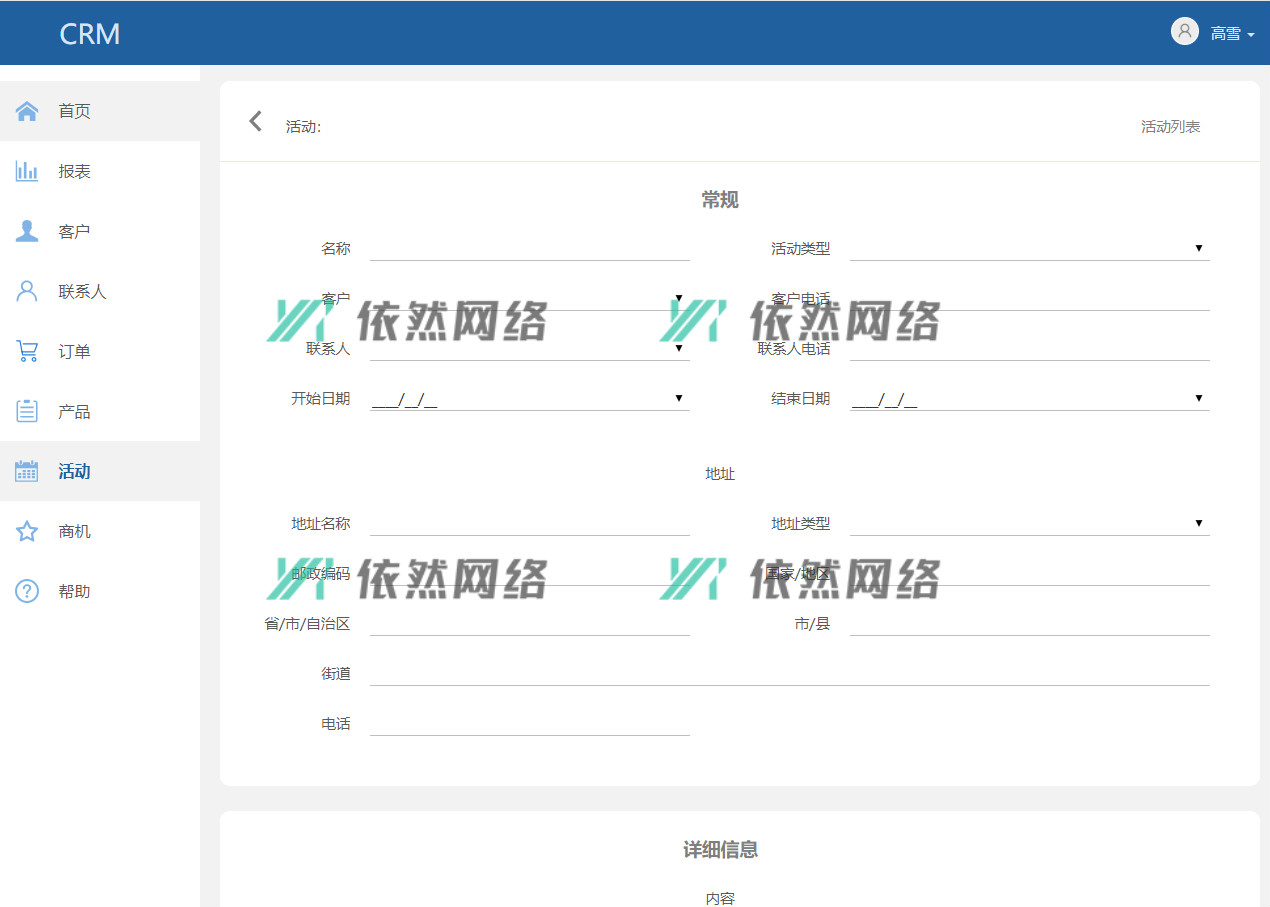
Task: Click the back arrow chevron
Action: 256,122
